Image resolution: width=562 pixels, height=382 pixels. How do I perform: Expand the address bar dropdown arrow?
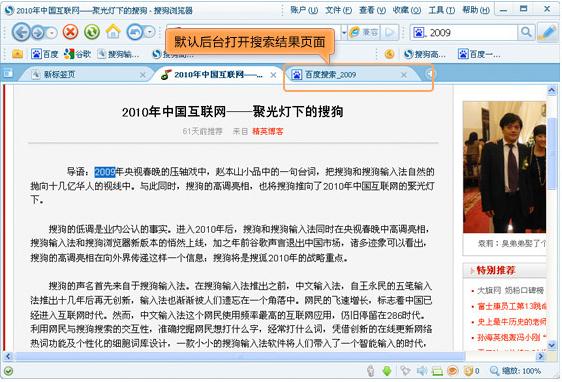pos(344,33)
